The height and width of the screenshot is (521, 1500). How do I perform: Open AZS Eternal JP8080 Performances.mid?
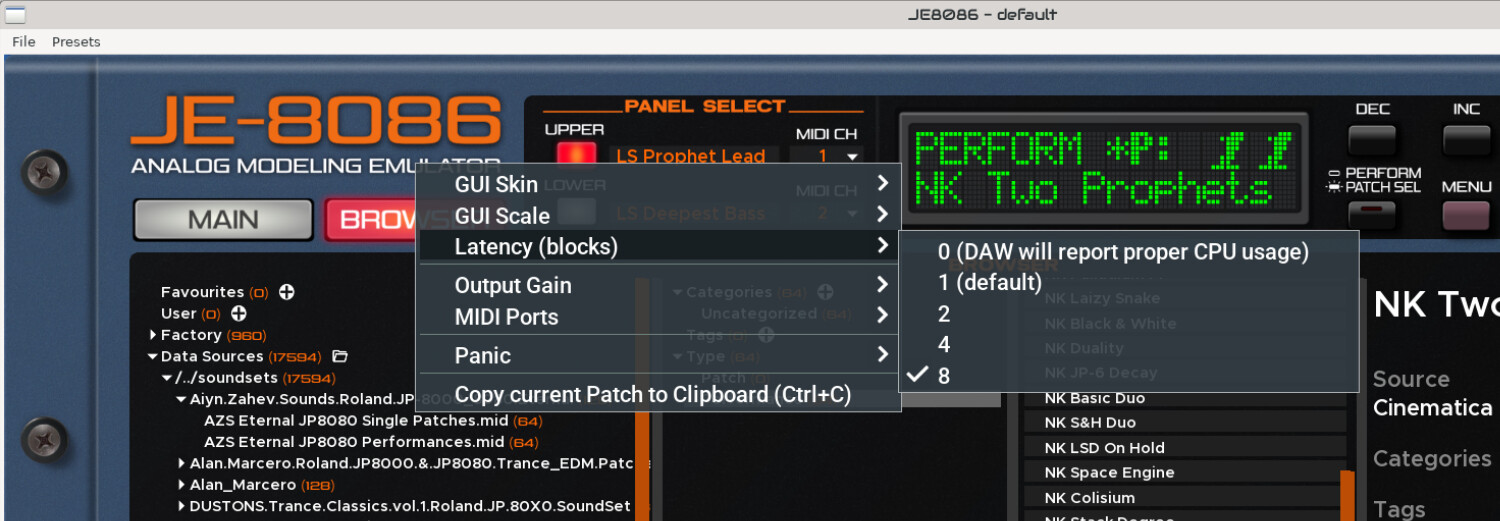coord(354,442)
